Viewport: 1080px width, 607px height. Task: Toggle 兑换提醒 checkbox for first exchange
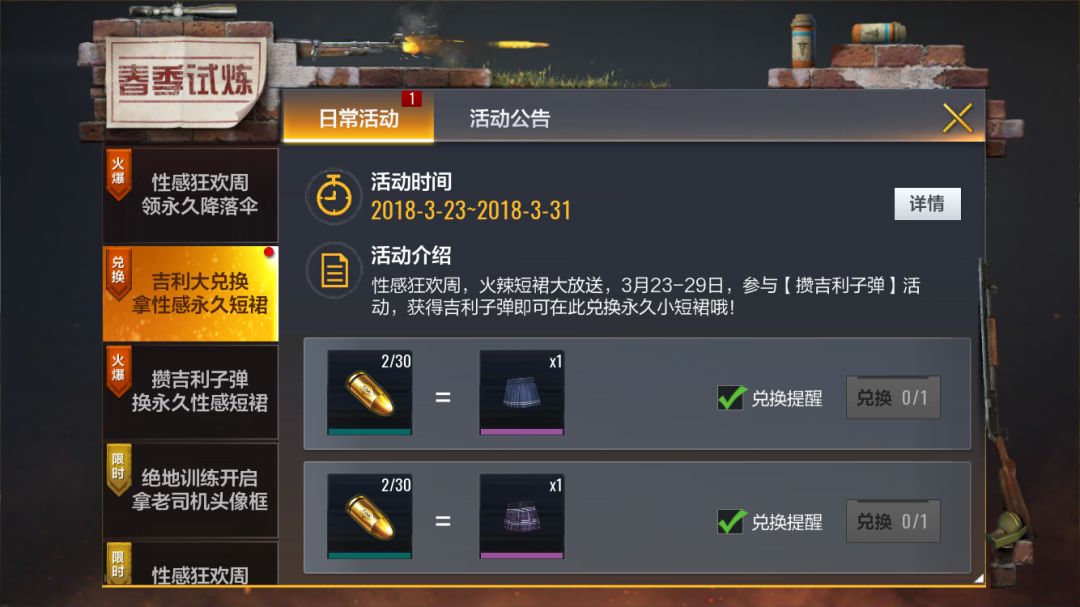(x=731, y=398)
